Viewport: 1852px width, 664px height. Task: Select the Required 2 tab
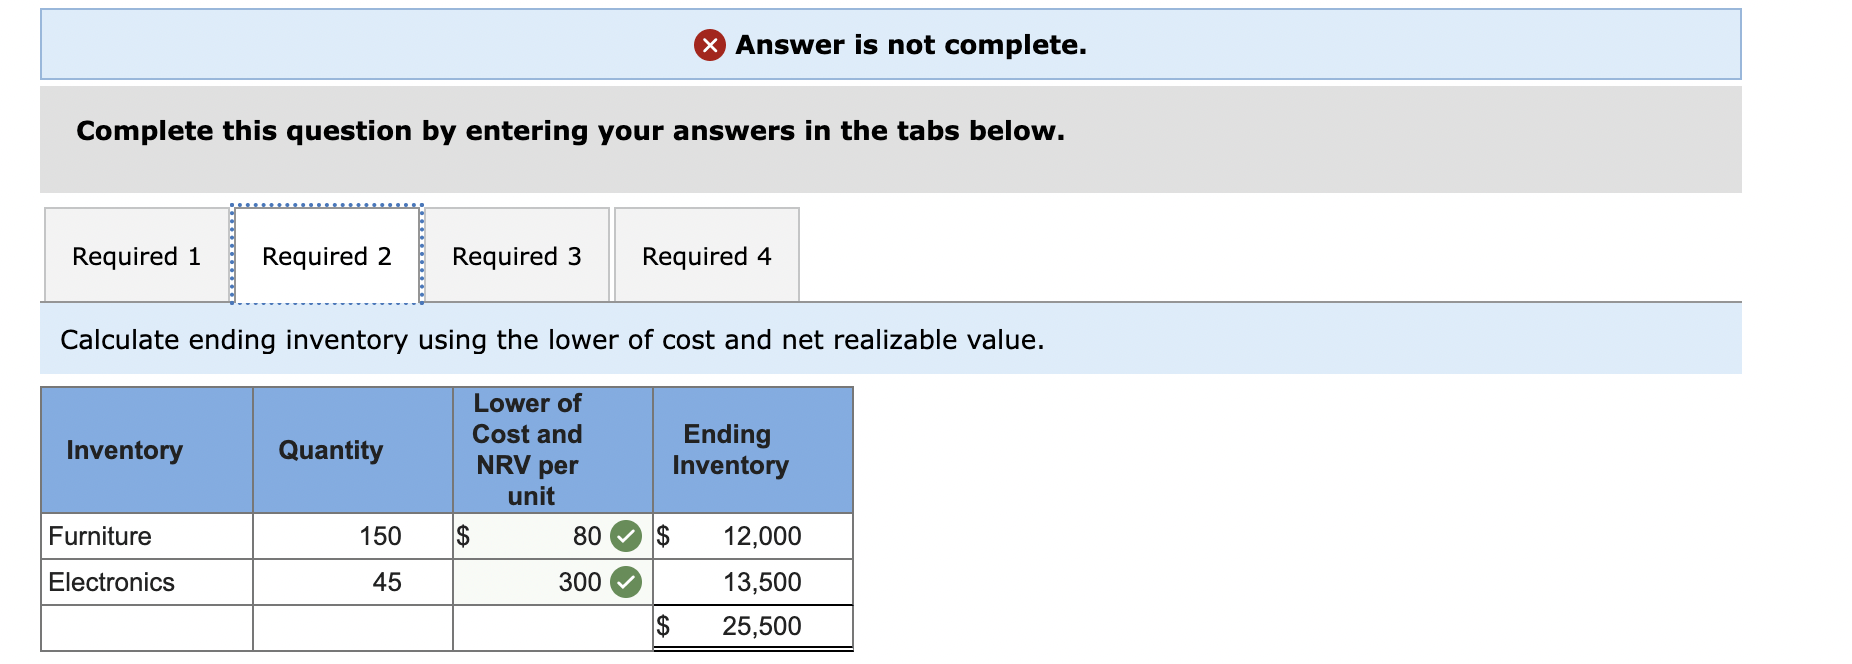326,257
